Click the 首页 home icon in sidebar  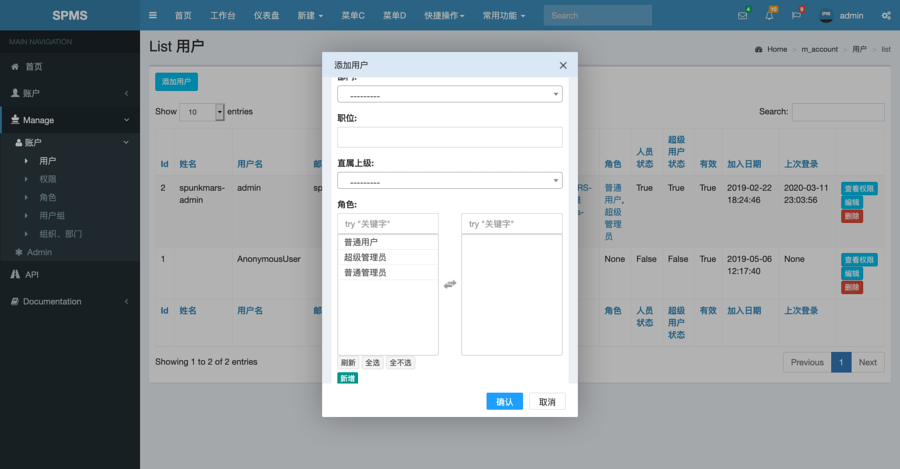point(15,67)
